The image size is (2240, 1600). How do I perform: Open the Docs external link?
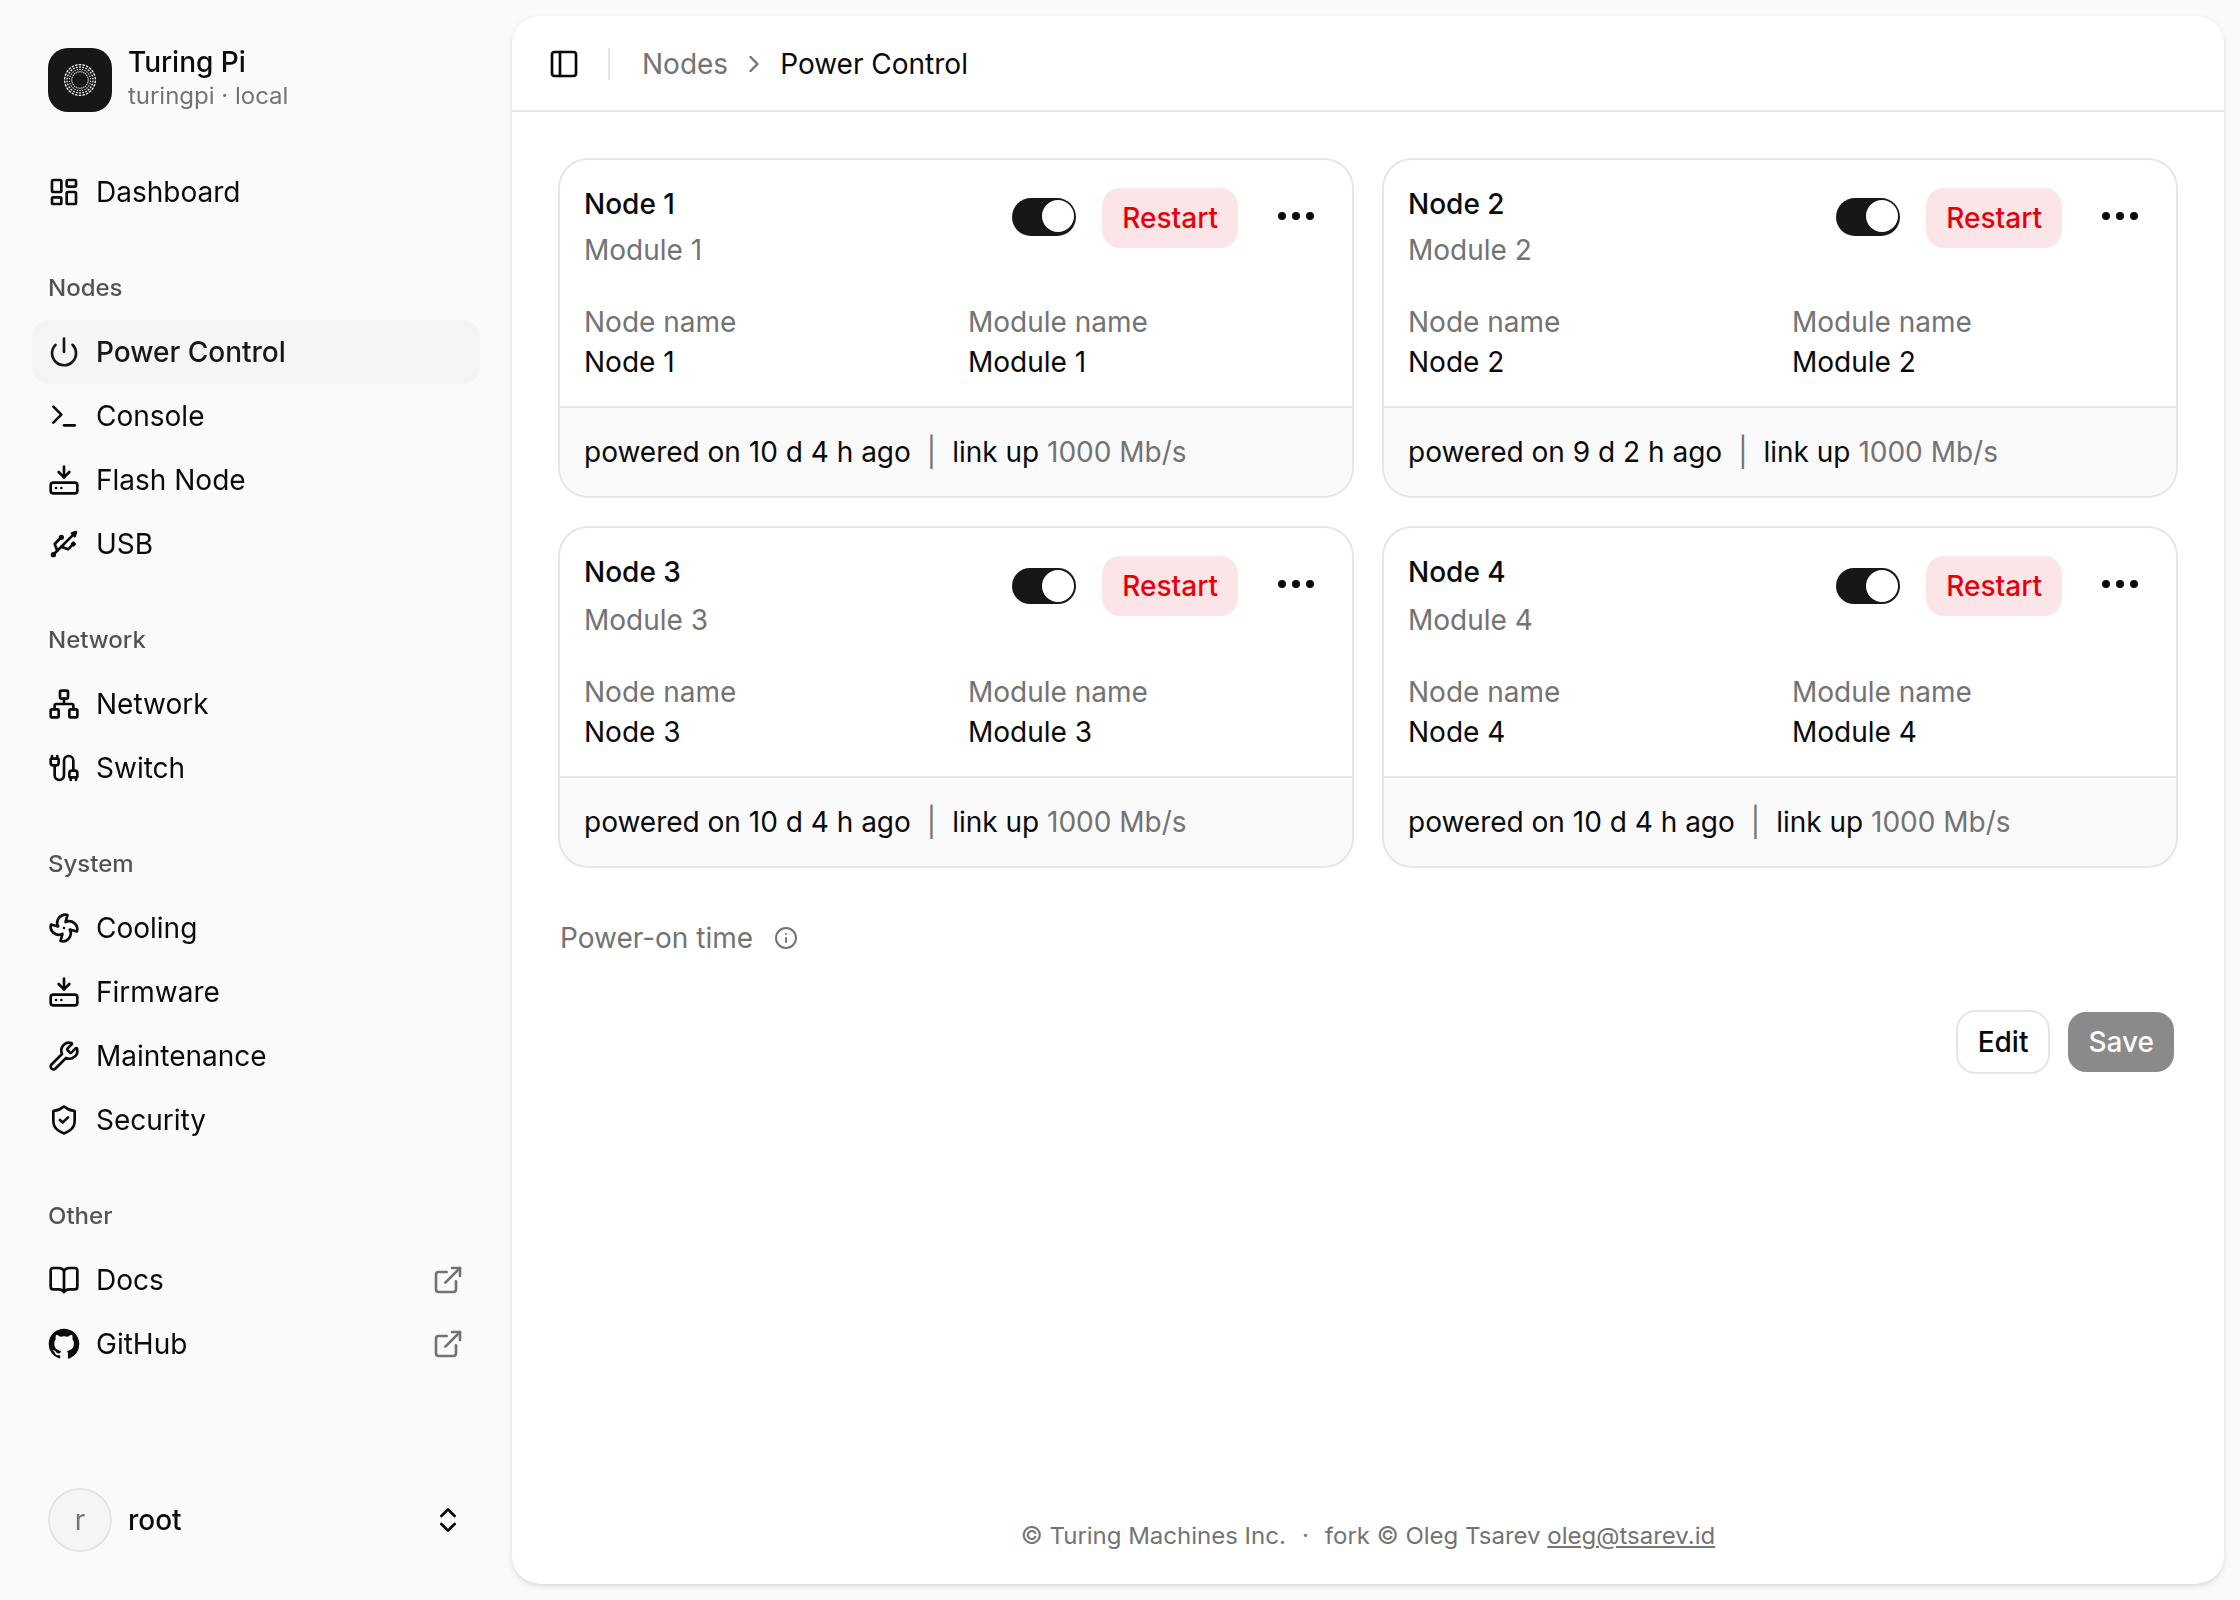256,1280
